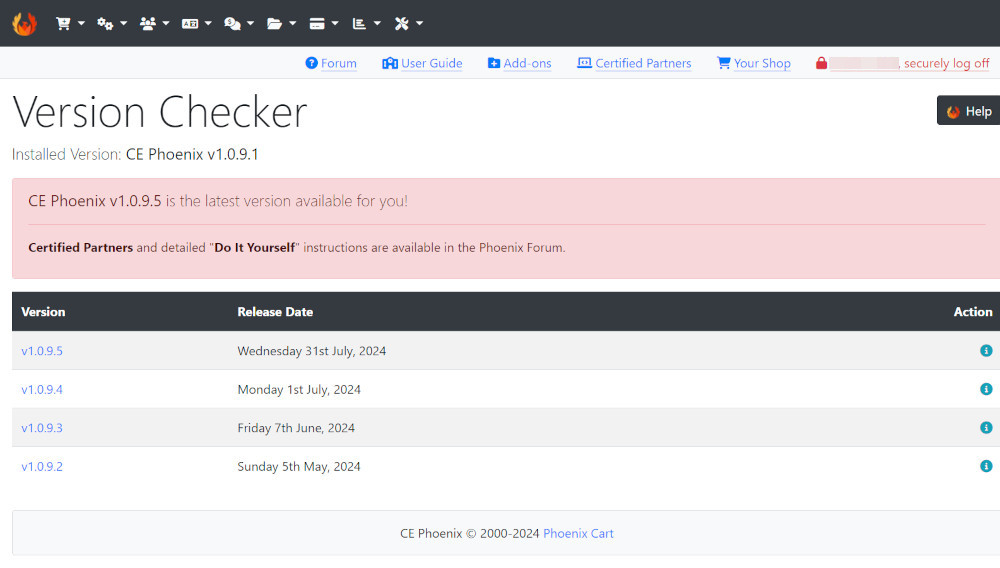1000x568 pixels.
Task: Click the Release Date column header
Action: point(275,312)
